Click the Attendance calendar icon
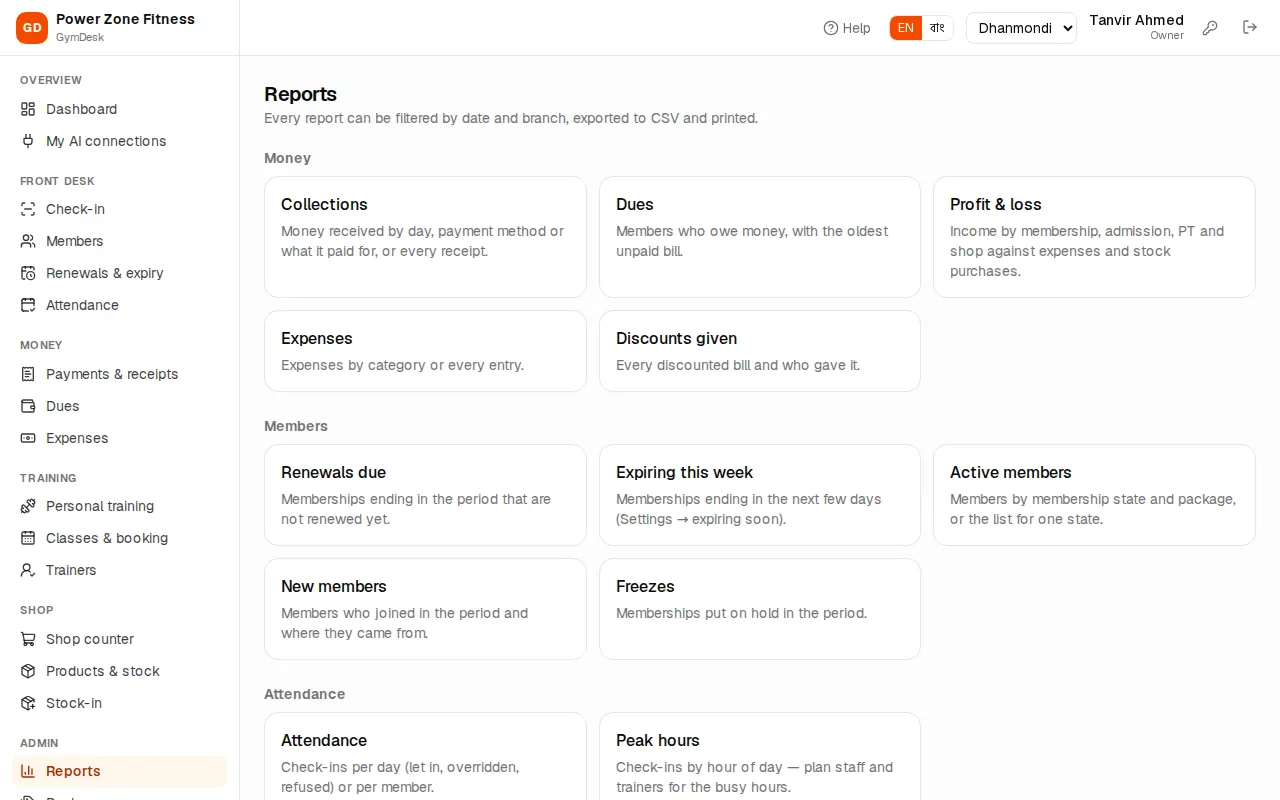 point(28,305)
